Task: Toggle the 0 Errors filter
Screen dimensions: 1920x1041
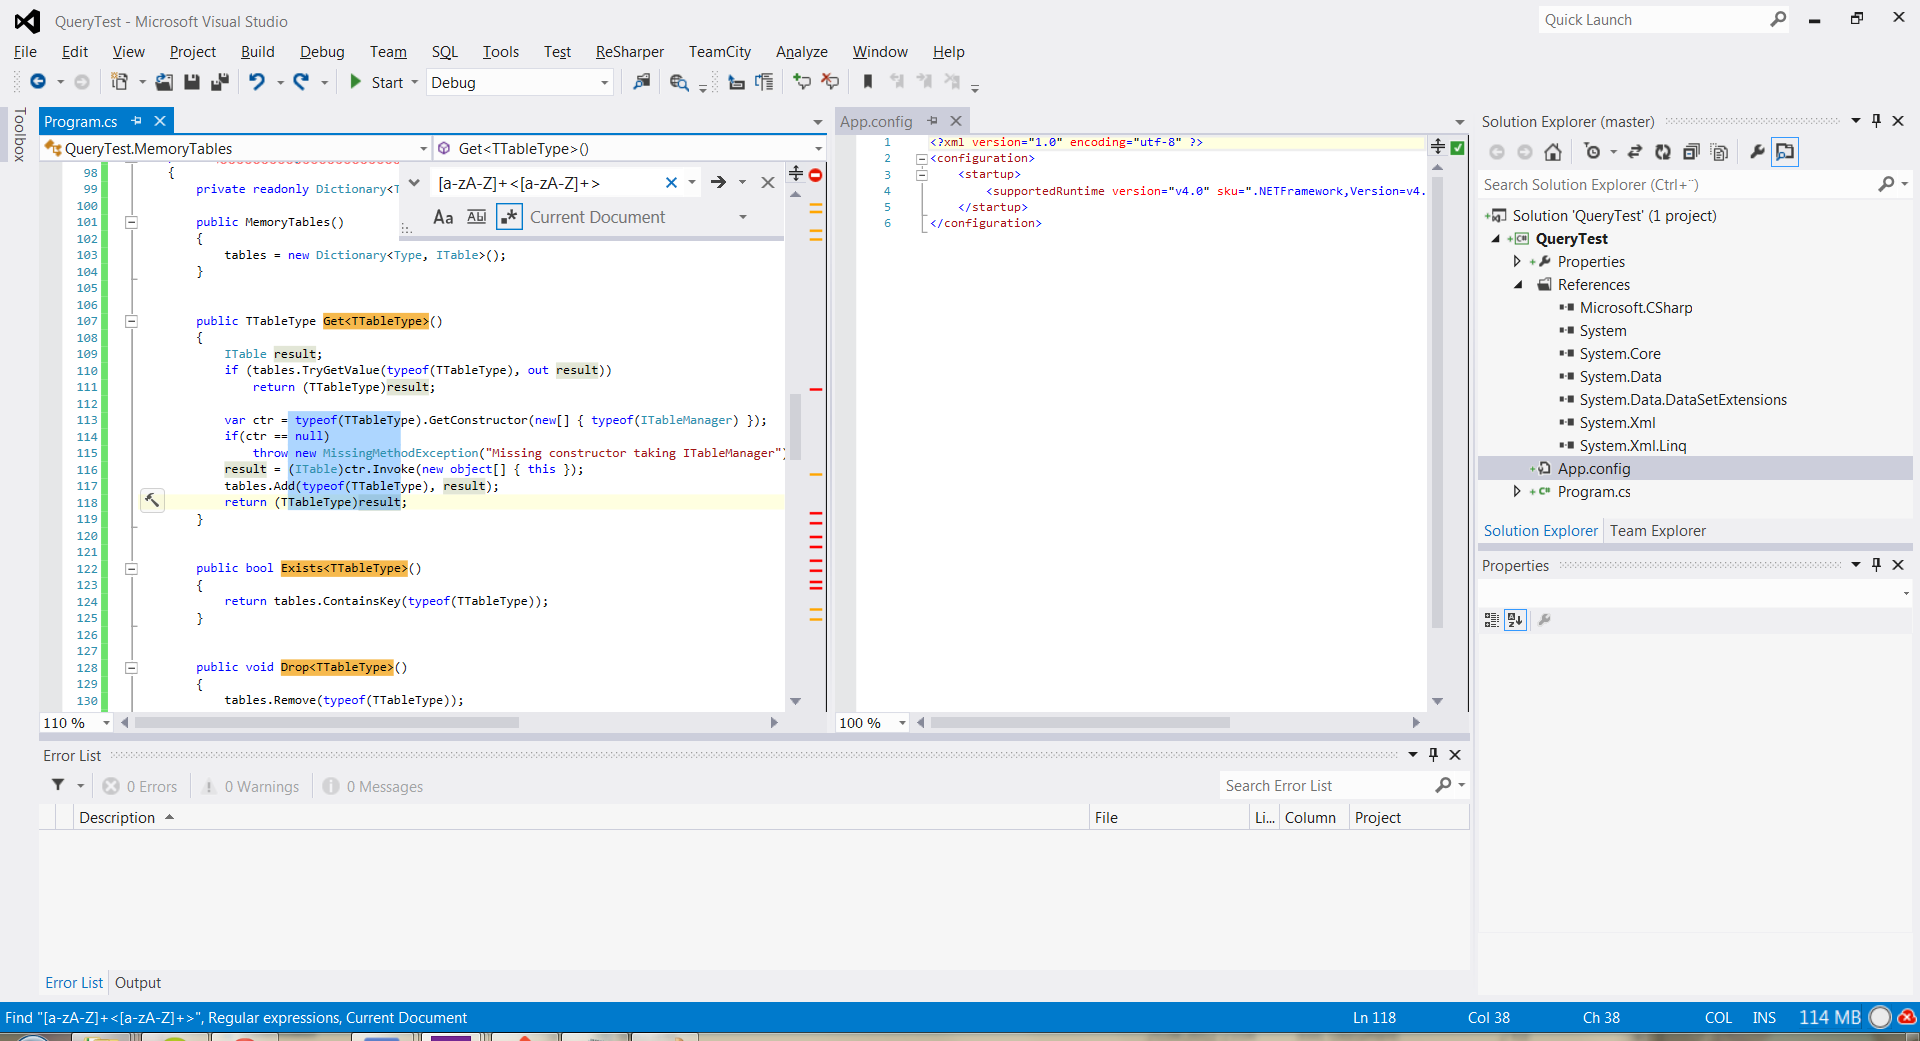Action: [141, 787]
